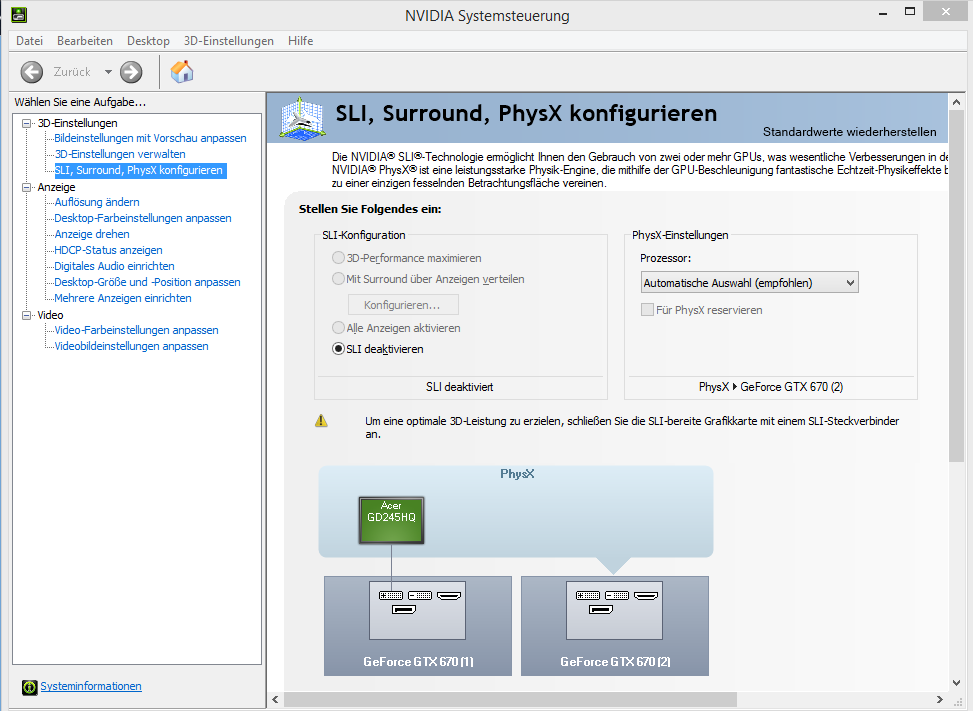Viewport: 973px width, 711px height.
Task: Select the Acer GD245HQ monitor icon
Action: click(392, 520)
